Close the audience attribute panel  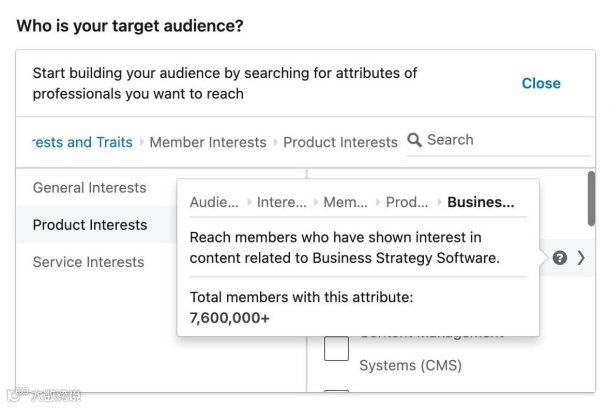(541, 84)
